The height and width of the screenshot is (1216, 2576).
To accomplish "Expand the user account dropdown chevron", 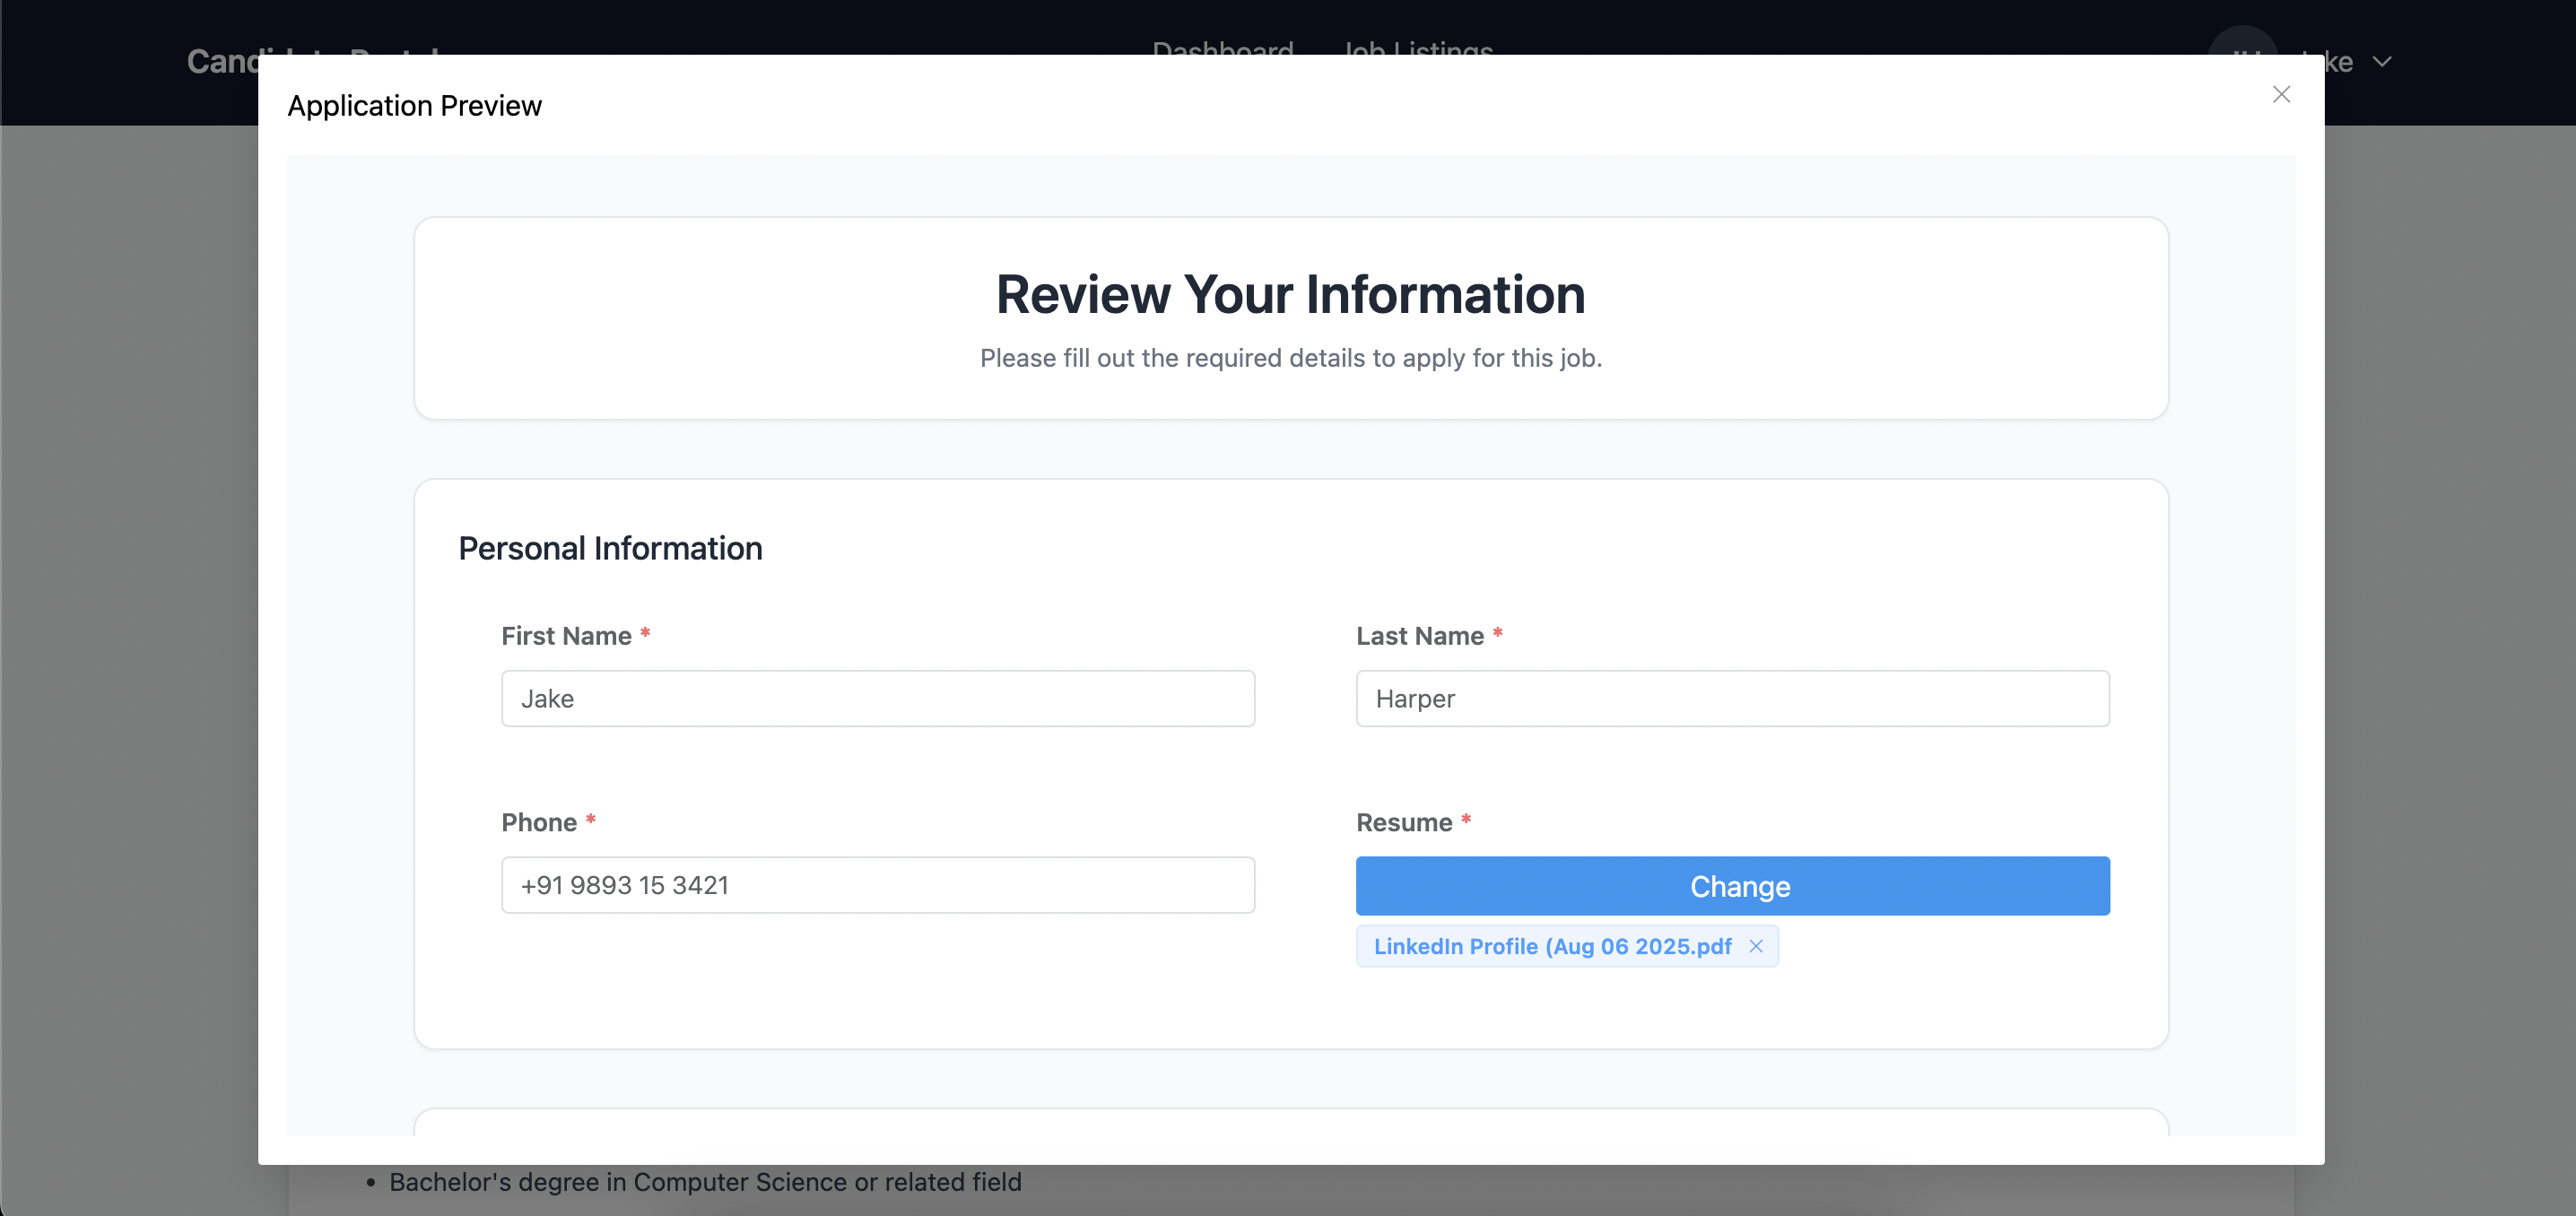I will (2382, 62).
